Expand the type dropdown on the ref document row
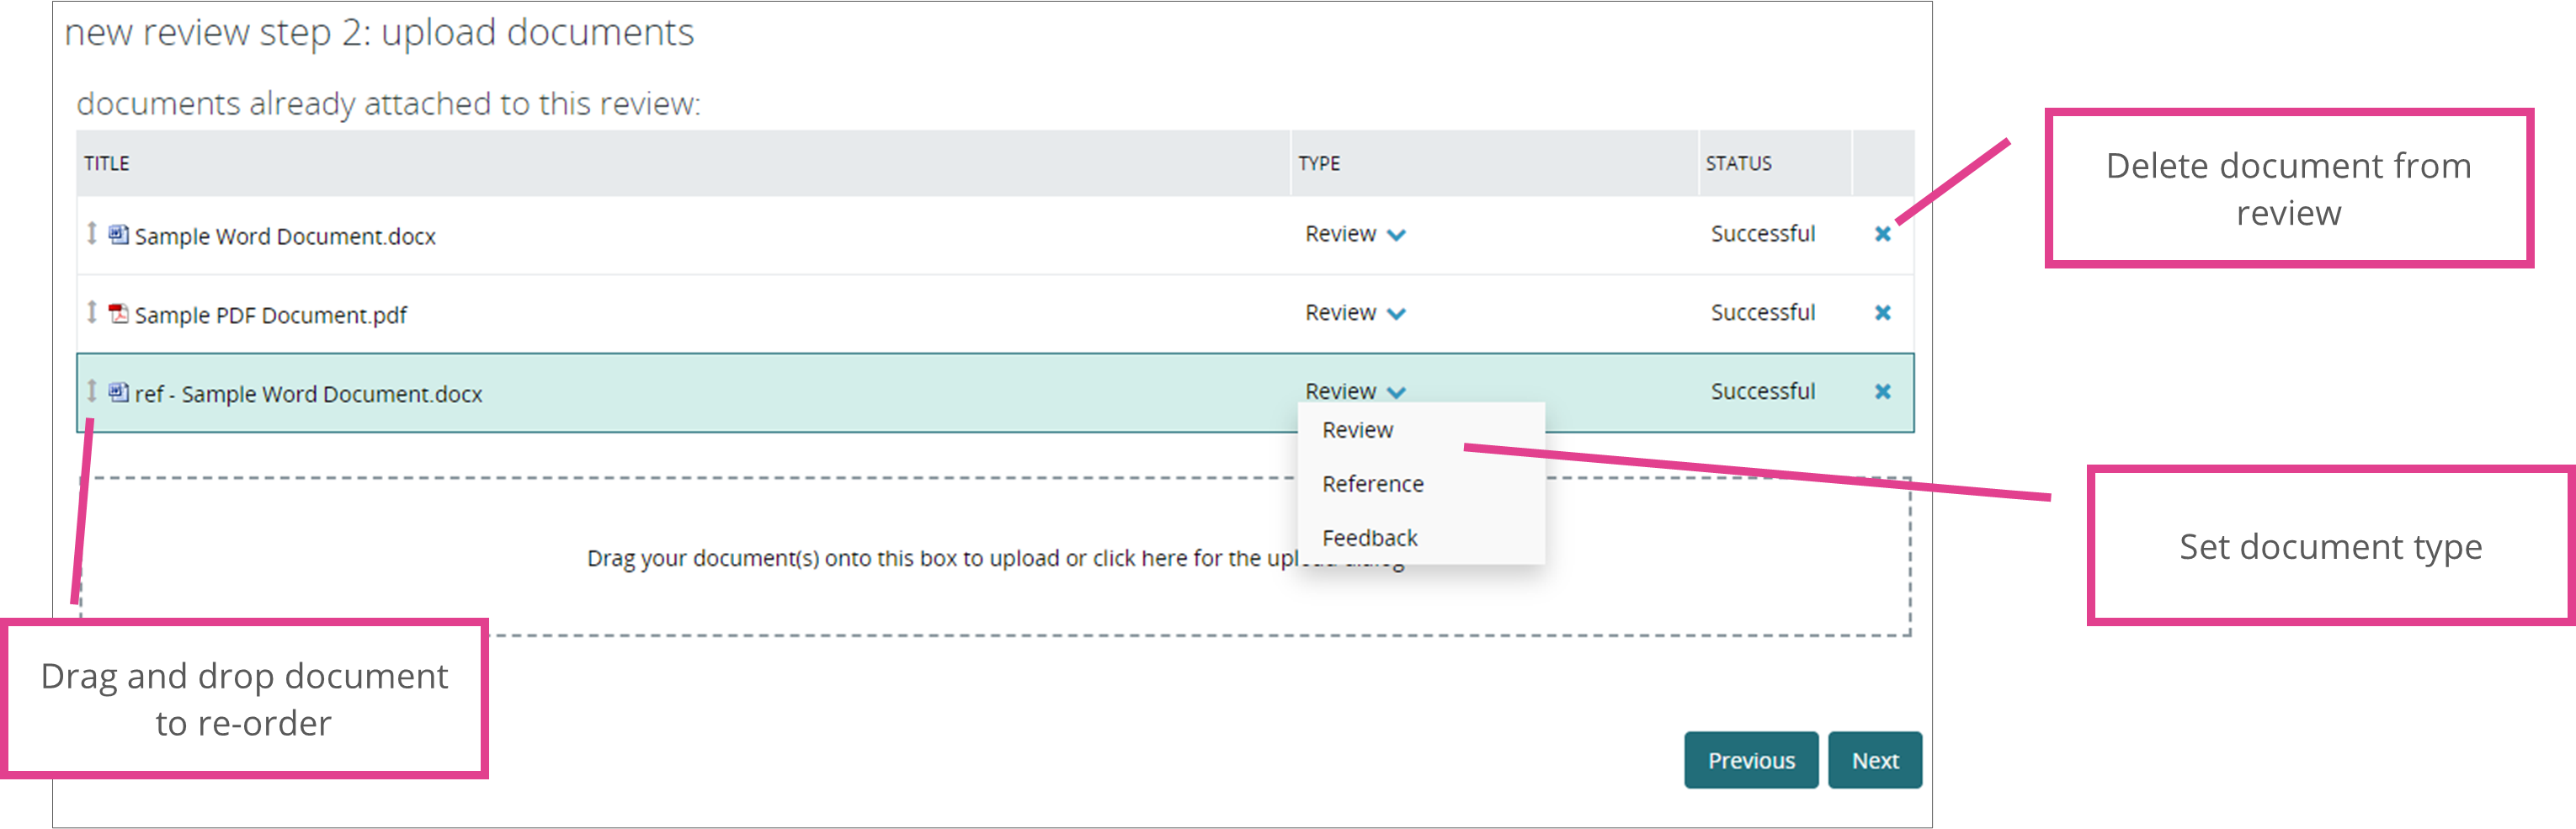Screen dimensions: 2576x829 [x=1355, y=391]
